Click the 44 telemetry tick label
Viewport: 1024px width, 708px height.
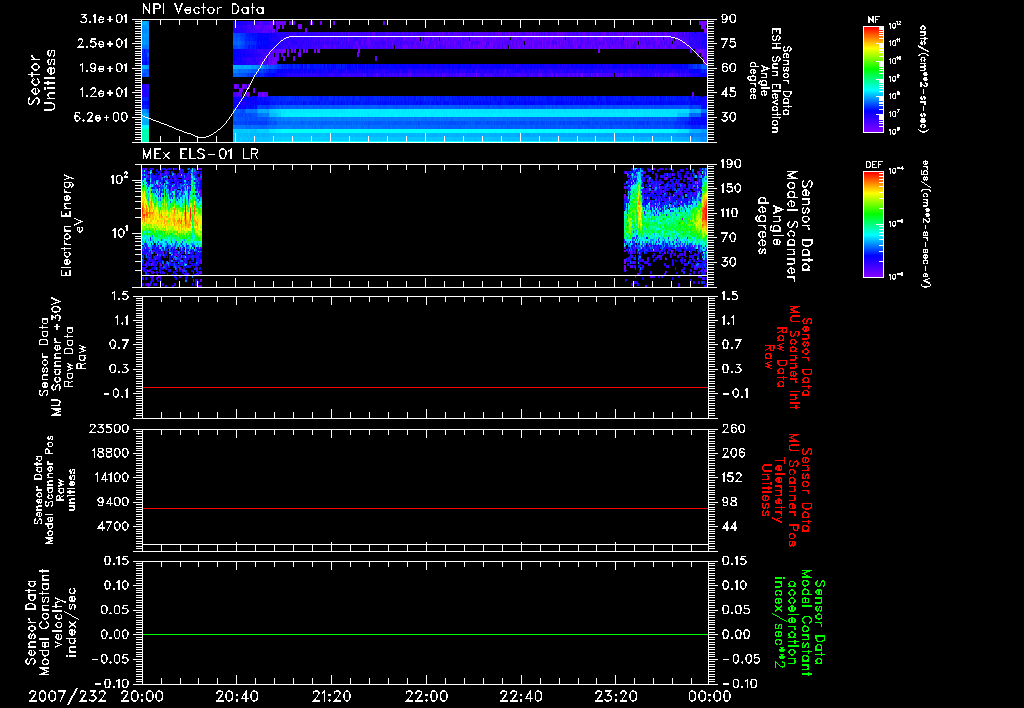click(x=729, y=526)
